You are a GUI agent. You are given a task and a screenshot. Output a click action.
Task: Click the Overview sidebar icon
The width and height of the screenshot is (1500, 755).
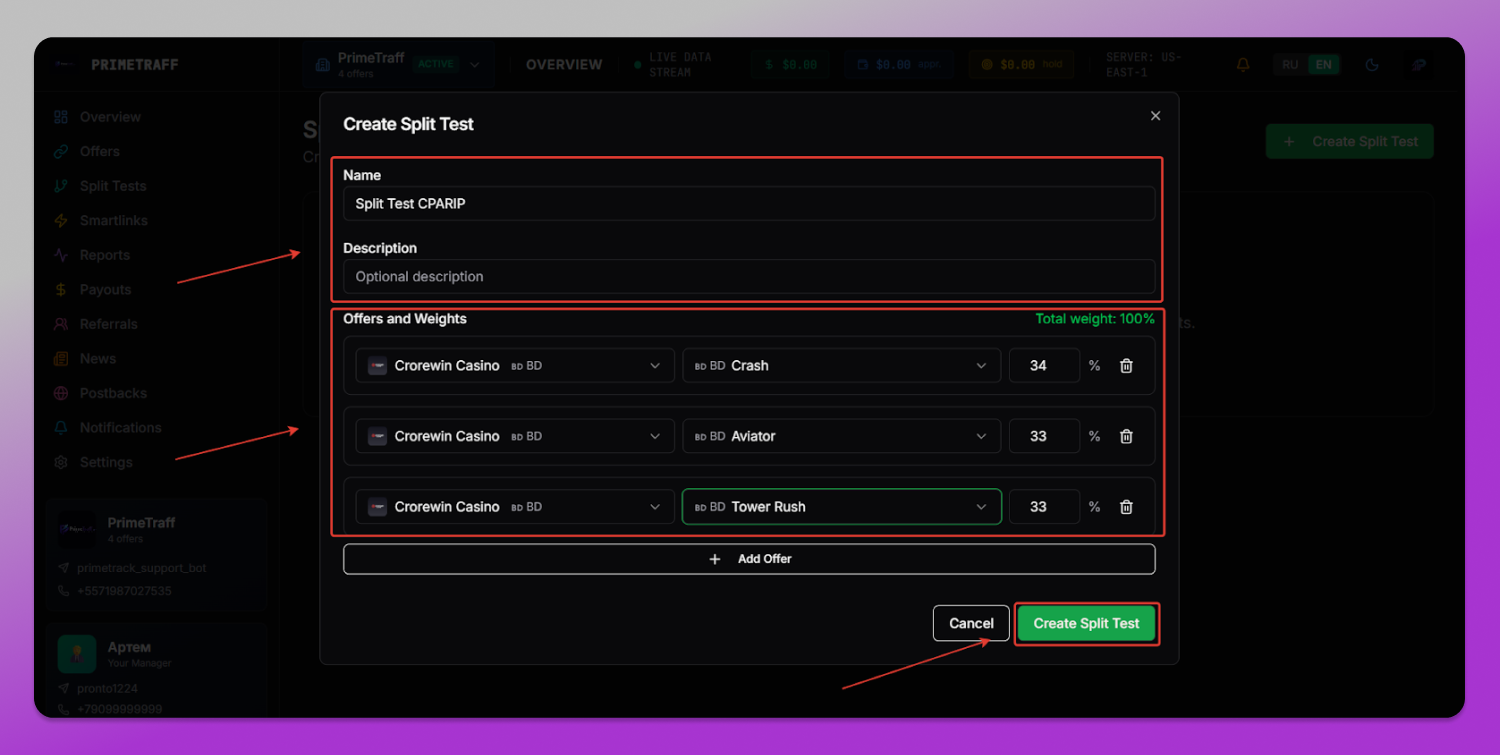click(x=62, y=117)
